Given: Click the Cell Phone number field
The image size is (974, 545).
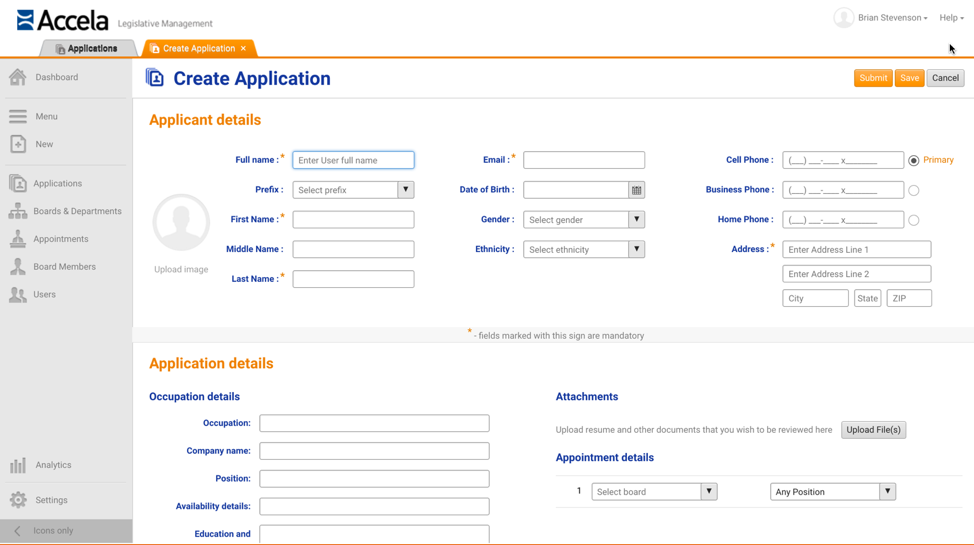Looking at the screenshot, I should pos(843,160).
